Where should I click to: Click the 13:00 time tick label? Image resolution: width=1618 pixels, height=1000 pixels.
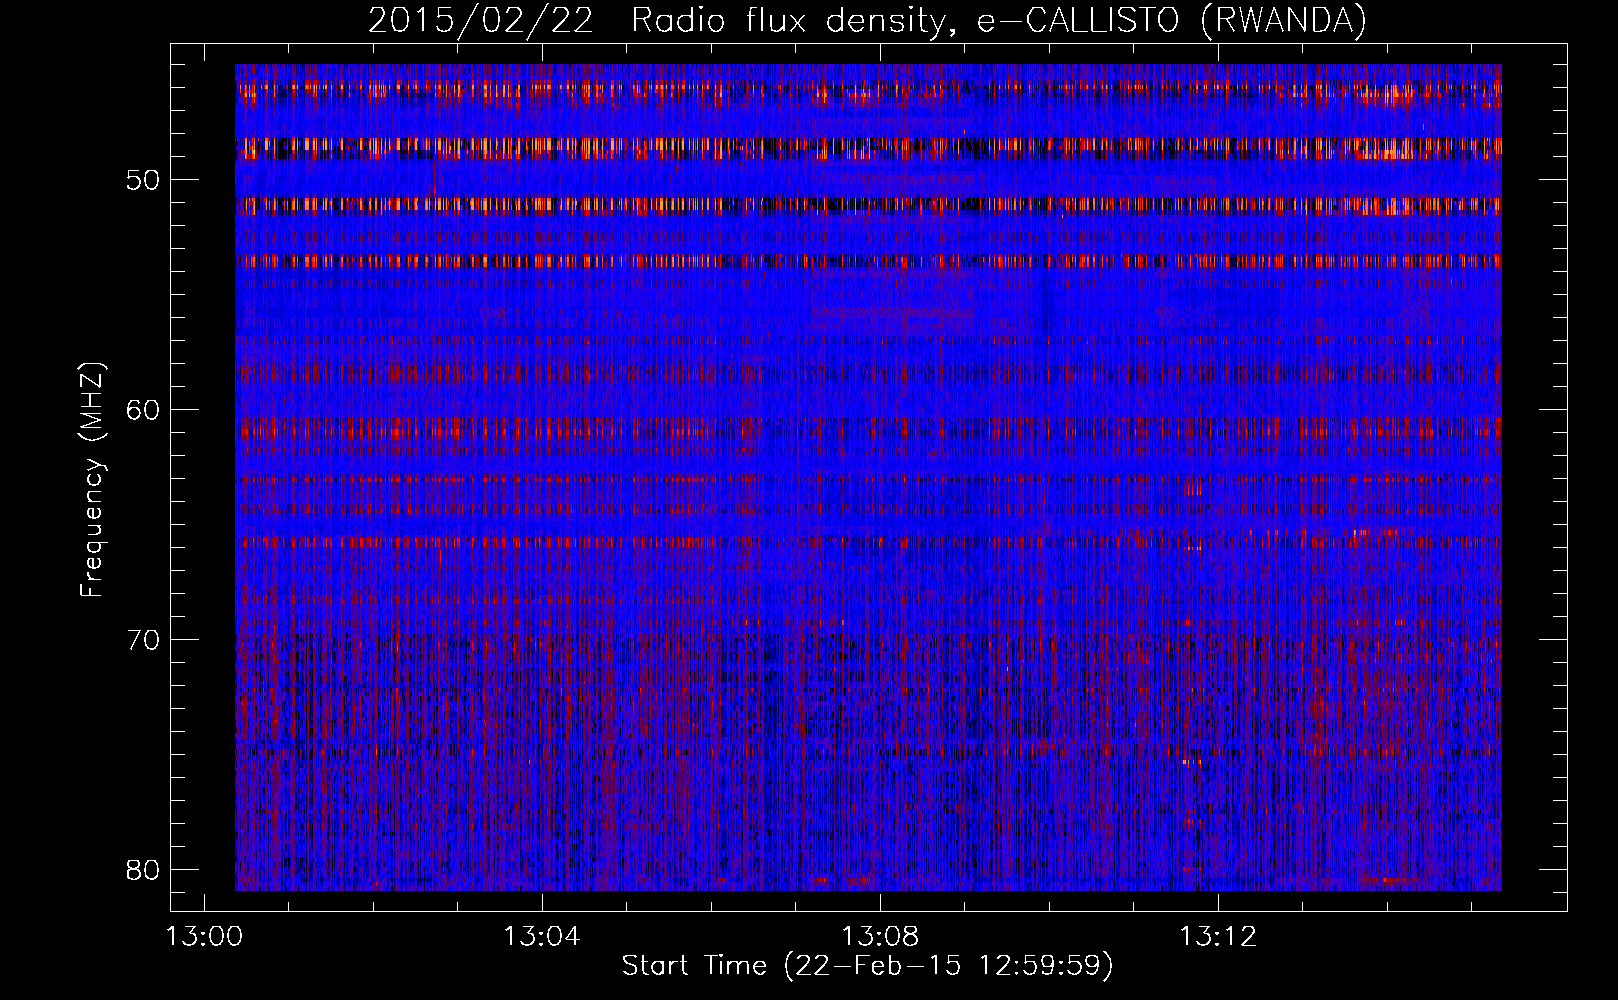[205, 937]
